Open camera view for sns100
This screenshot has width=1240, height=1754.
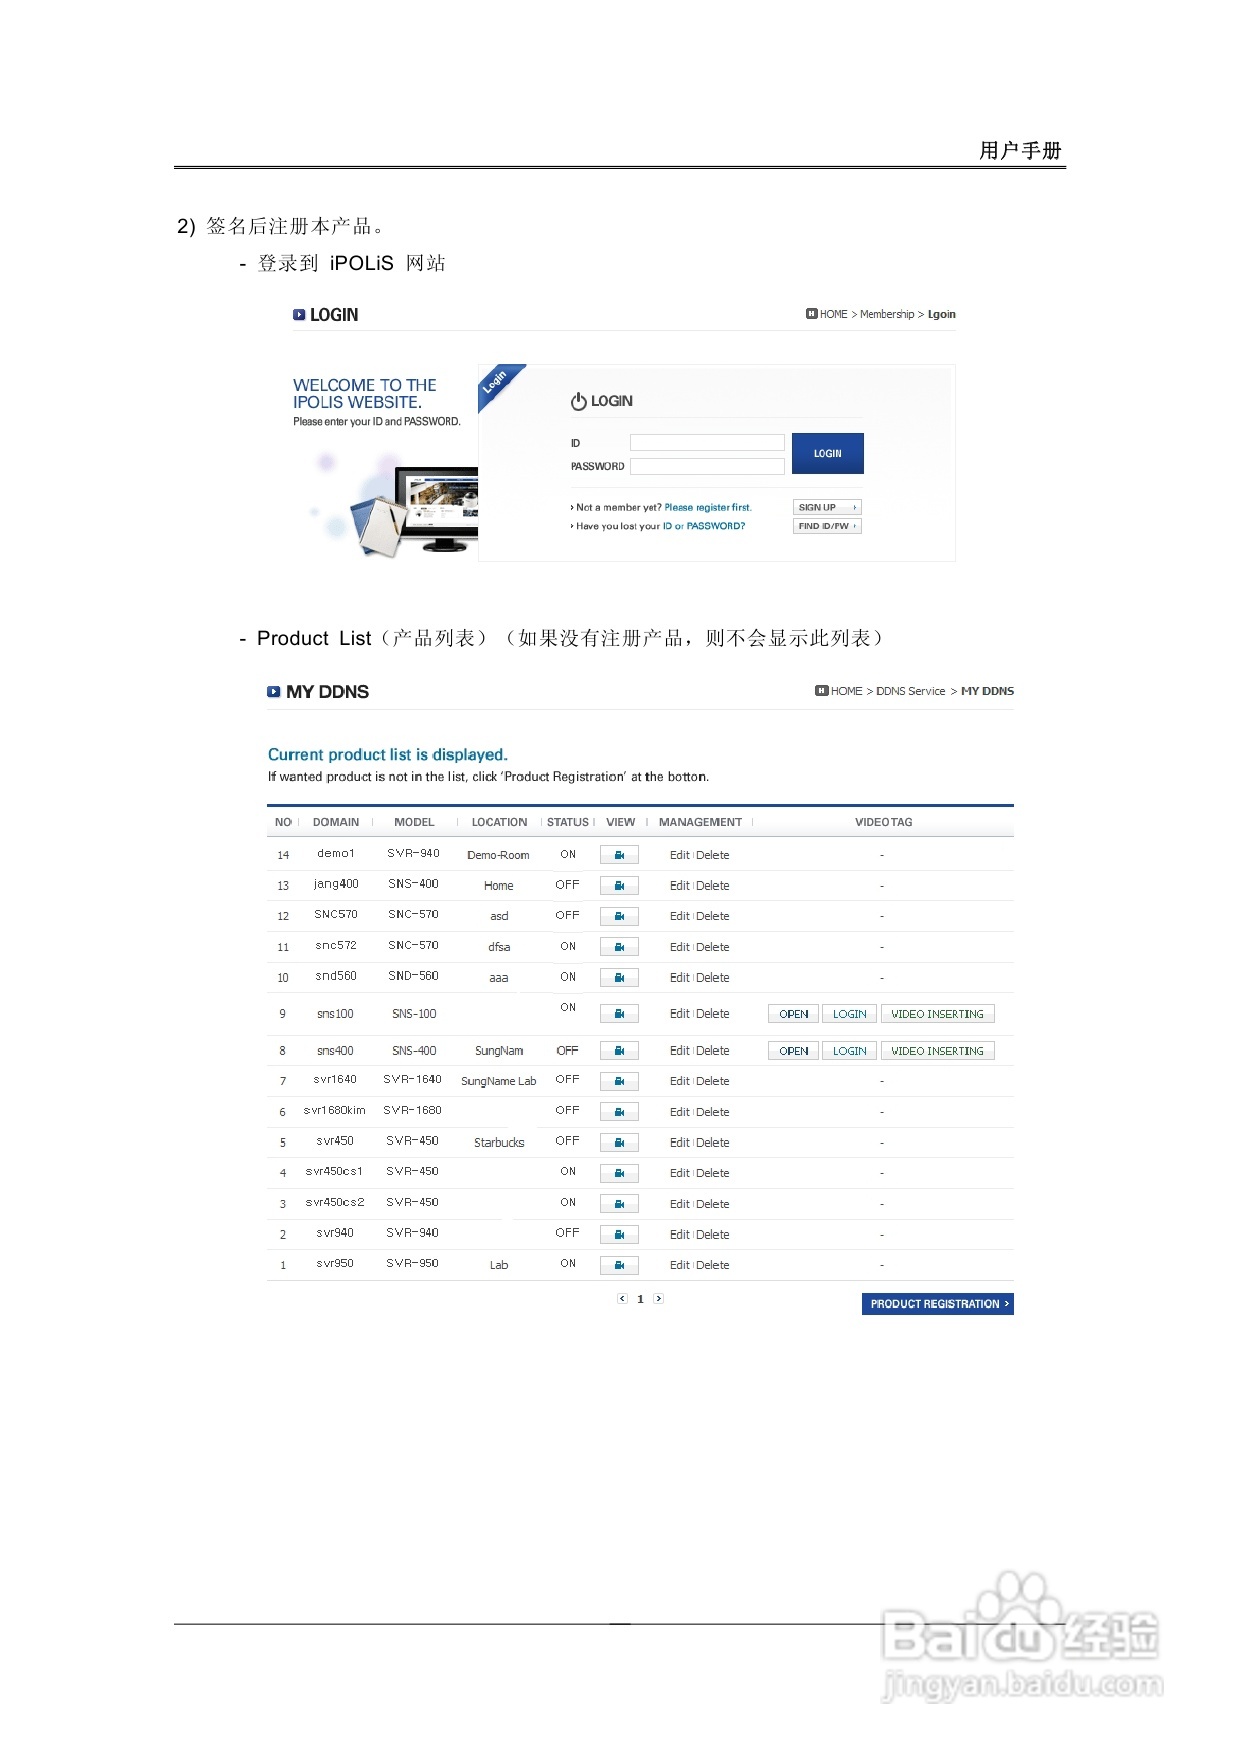click(x=619, y=1014)
